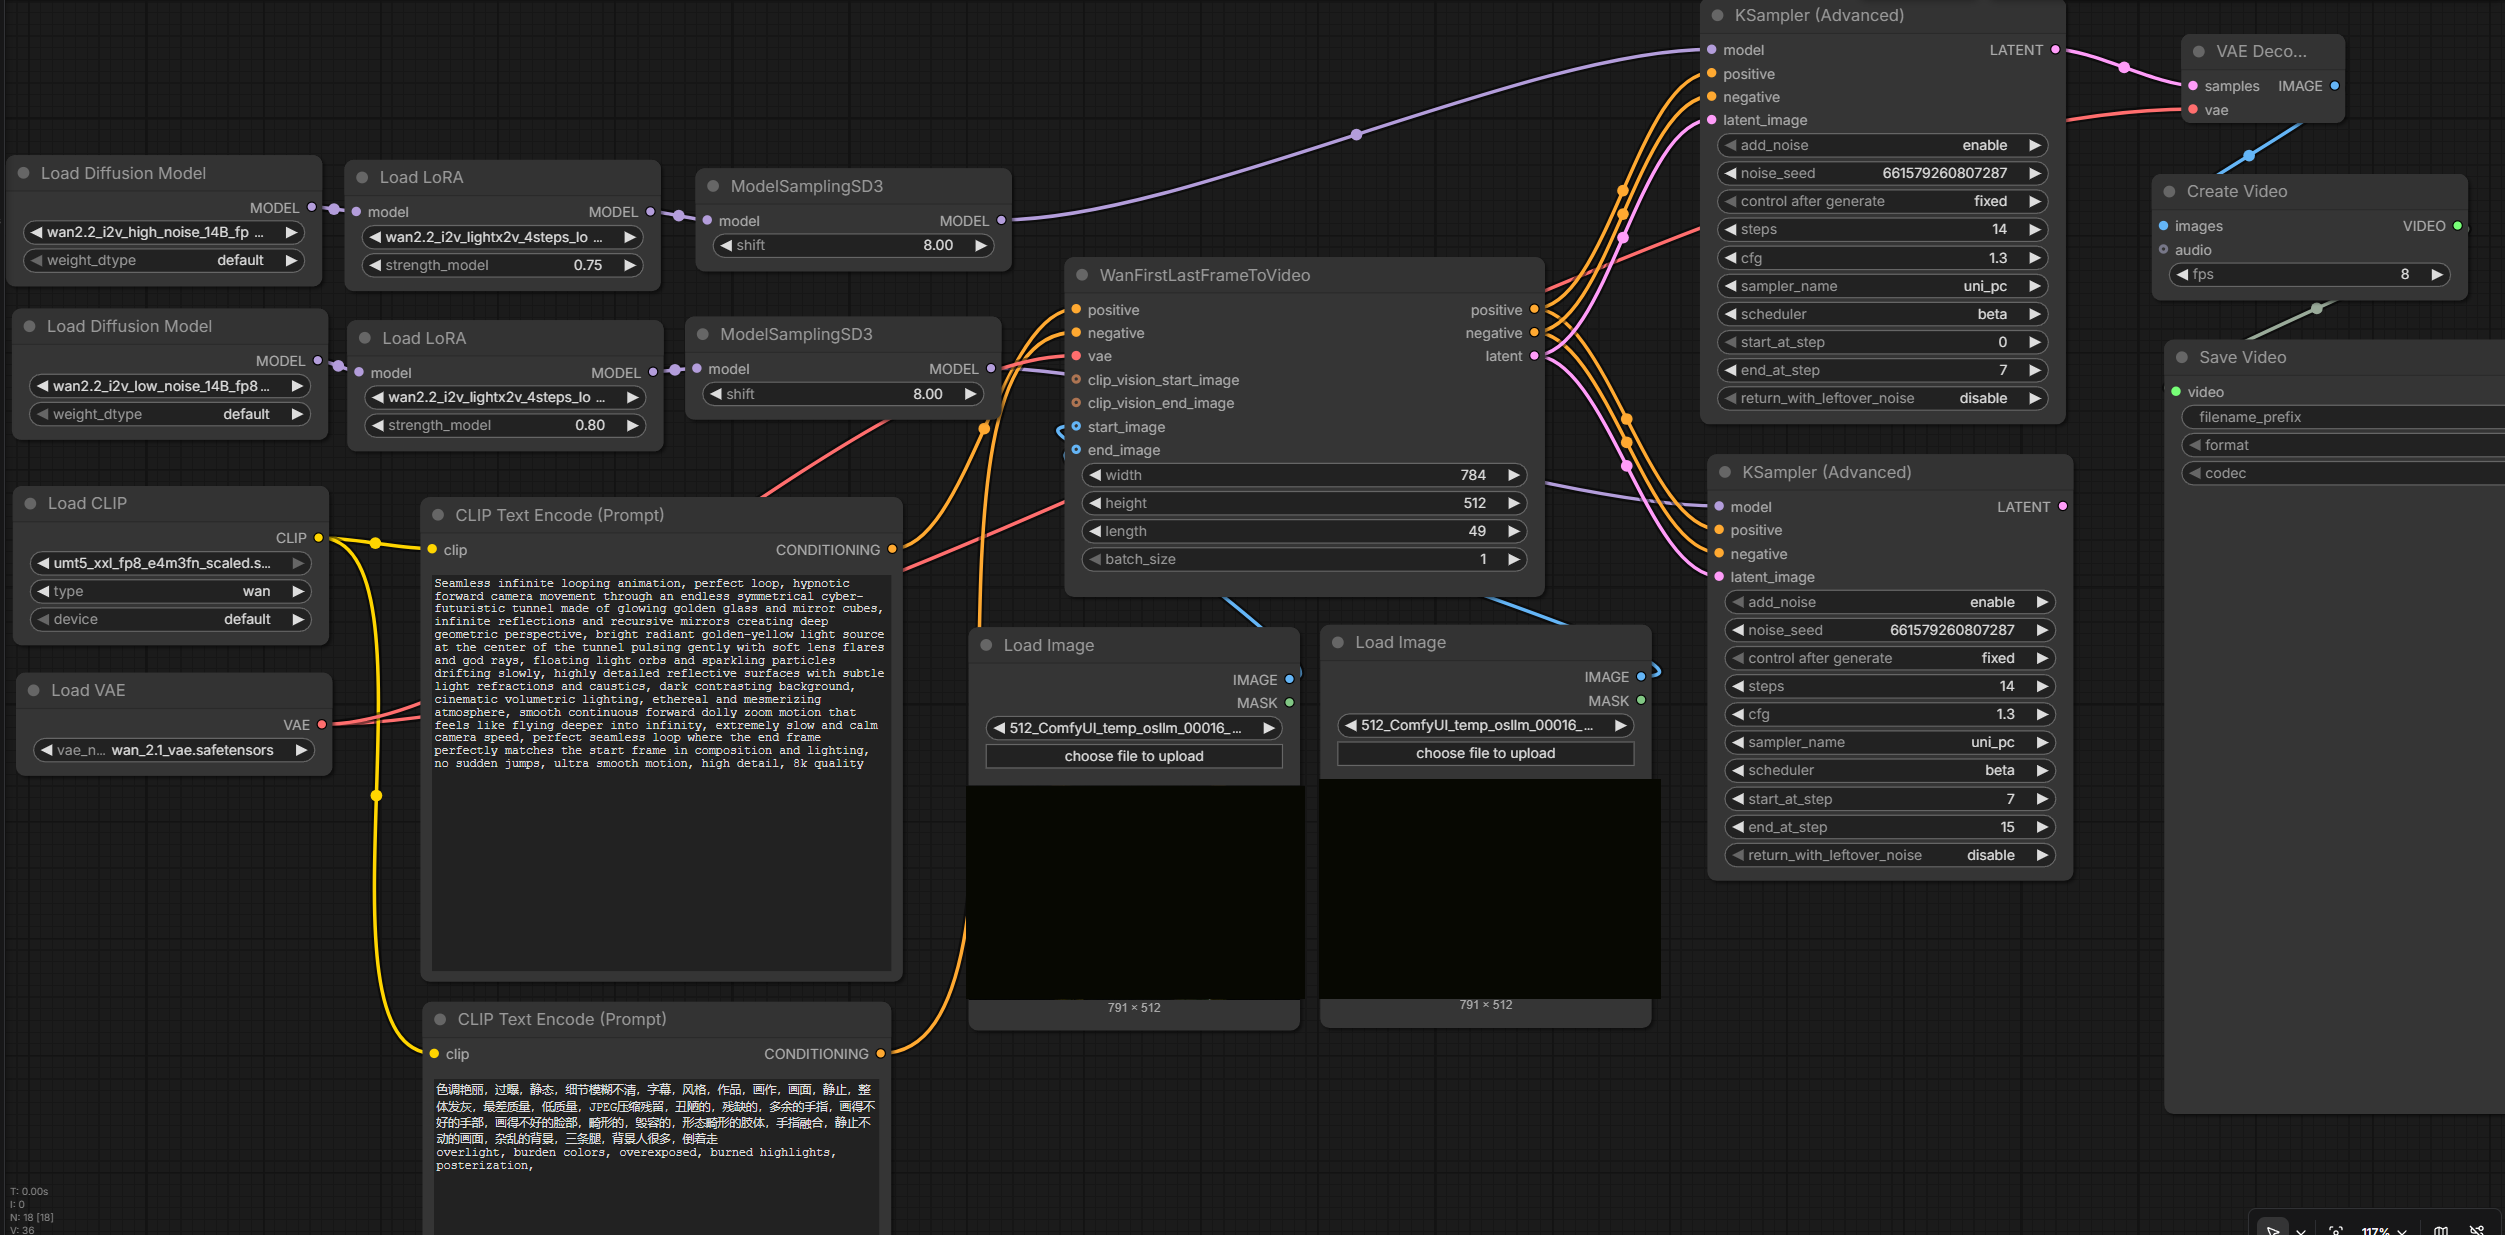Toggle add_noise on KSampler with start_at_step 0
The width and height of the screenshot is (2505, 1235).
pyautogui.click(x=1883, y=145)
